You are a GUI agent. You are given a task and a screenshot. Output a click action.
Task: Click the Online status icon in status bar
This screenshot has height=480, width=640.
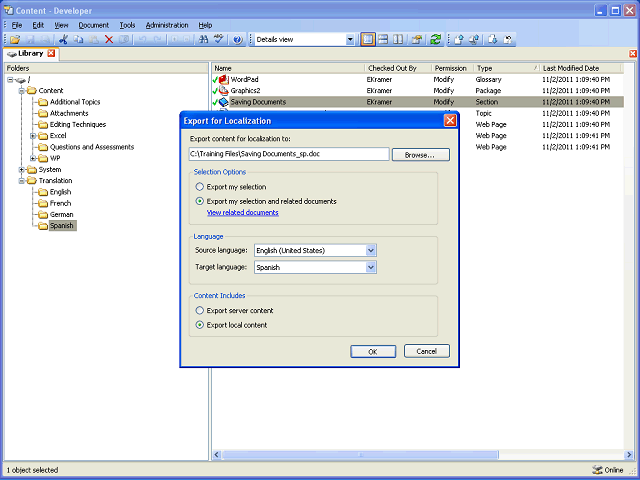point(597,470)
